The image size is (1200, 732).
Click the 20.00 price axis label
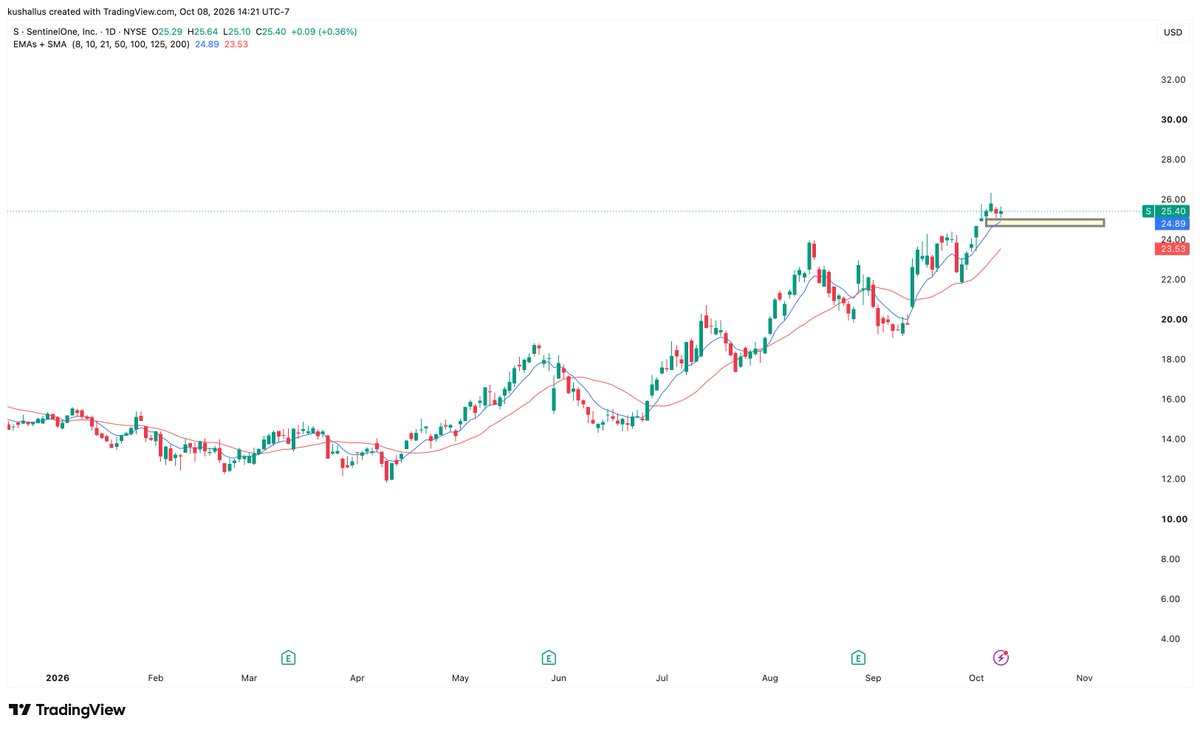[x=1173, y=319]
